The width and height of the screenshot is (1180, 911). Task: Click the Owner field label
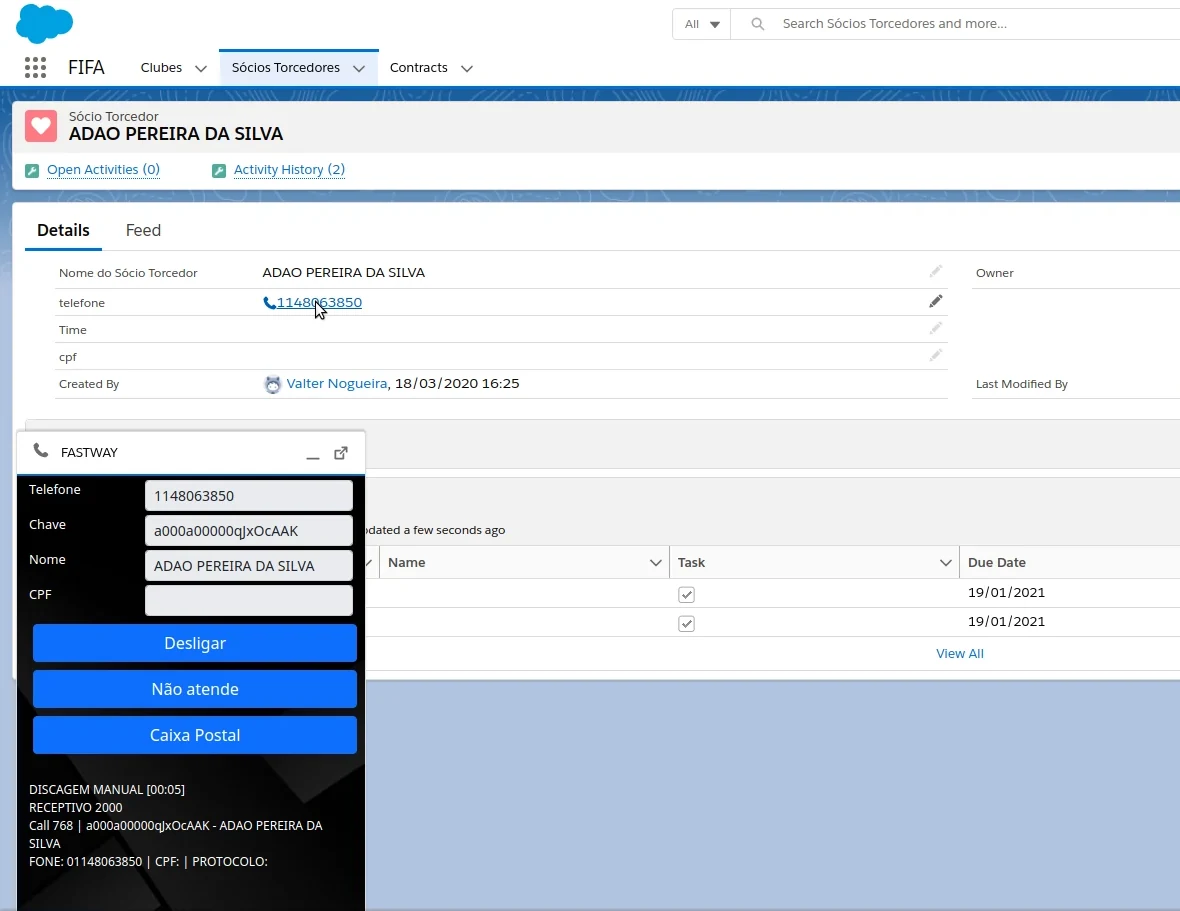(994, 273)
